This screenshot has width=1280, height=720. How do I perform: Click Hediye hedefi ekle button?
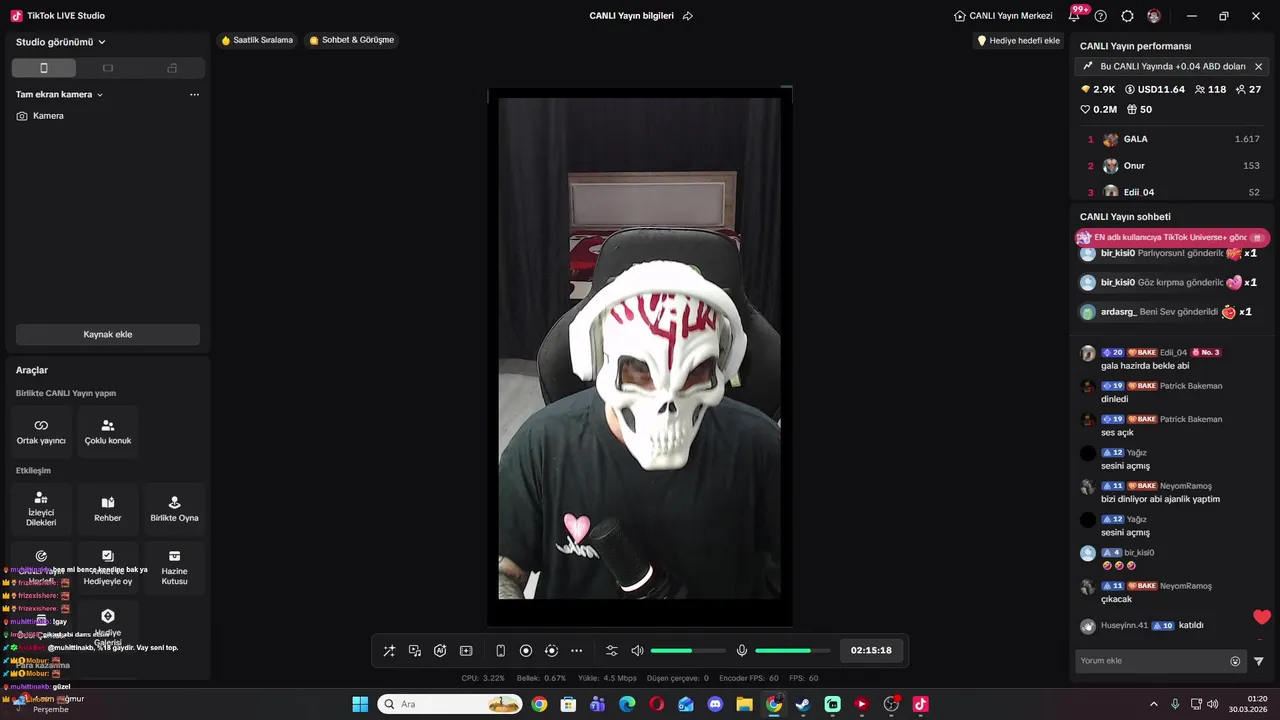(x=1018, y=41)
